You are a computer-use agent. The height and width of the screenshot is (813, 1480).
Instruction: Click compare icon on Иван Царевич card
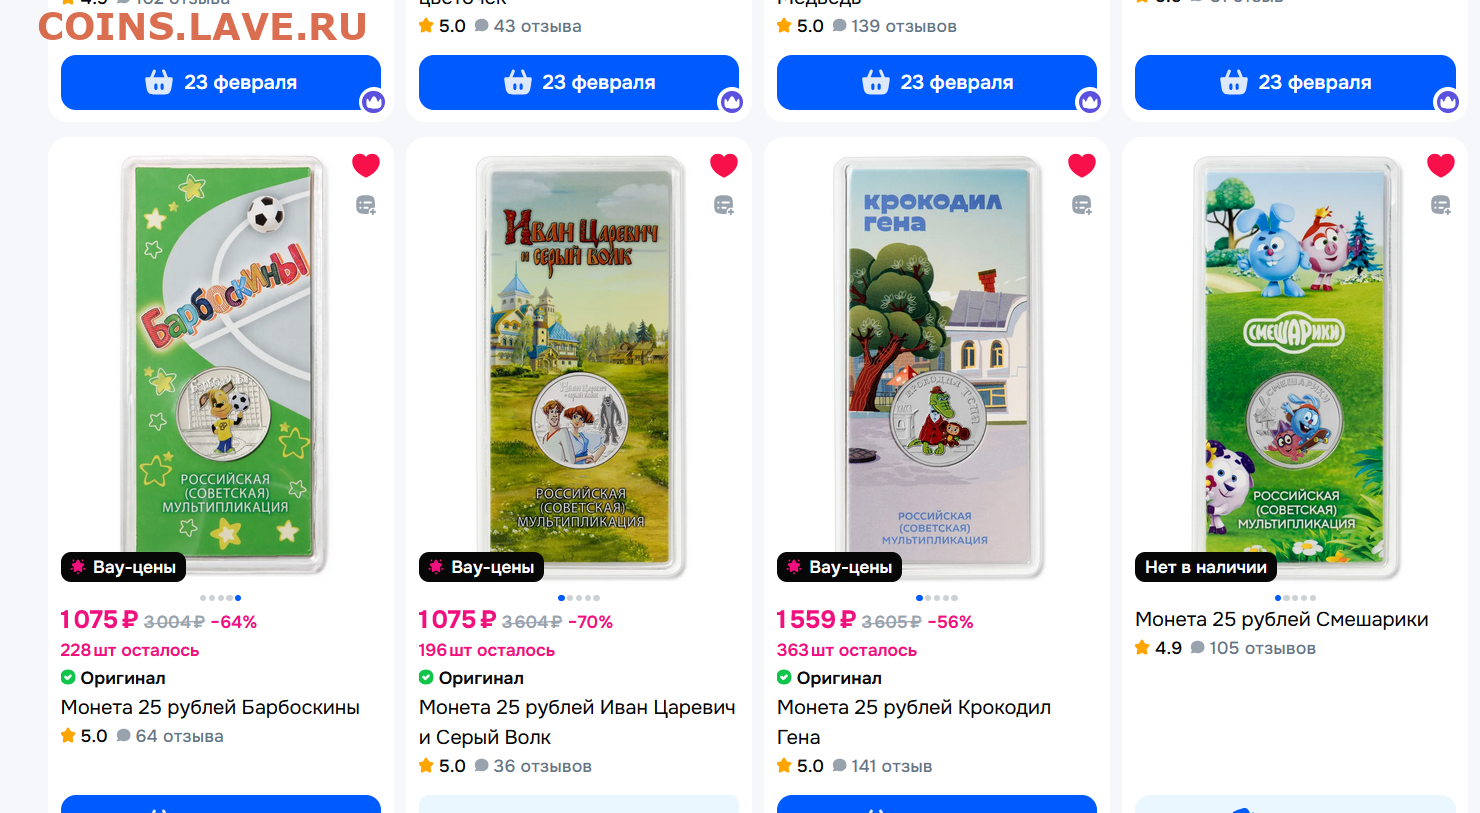point(724,205)
